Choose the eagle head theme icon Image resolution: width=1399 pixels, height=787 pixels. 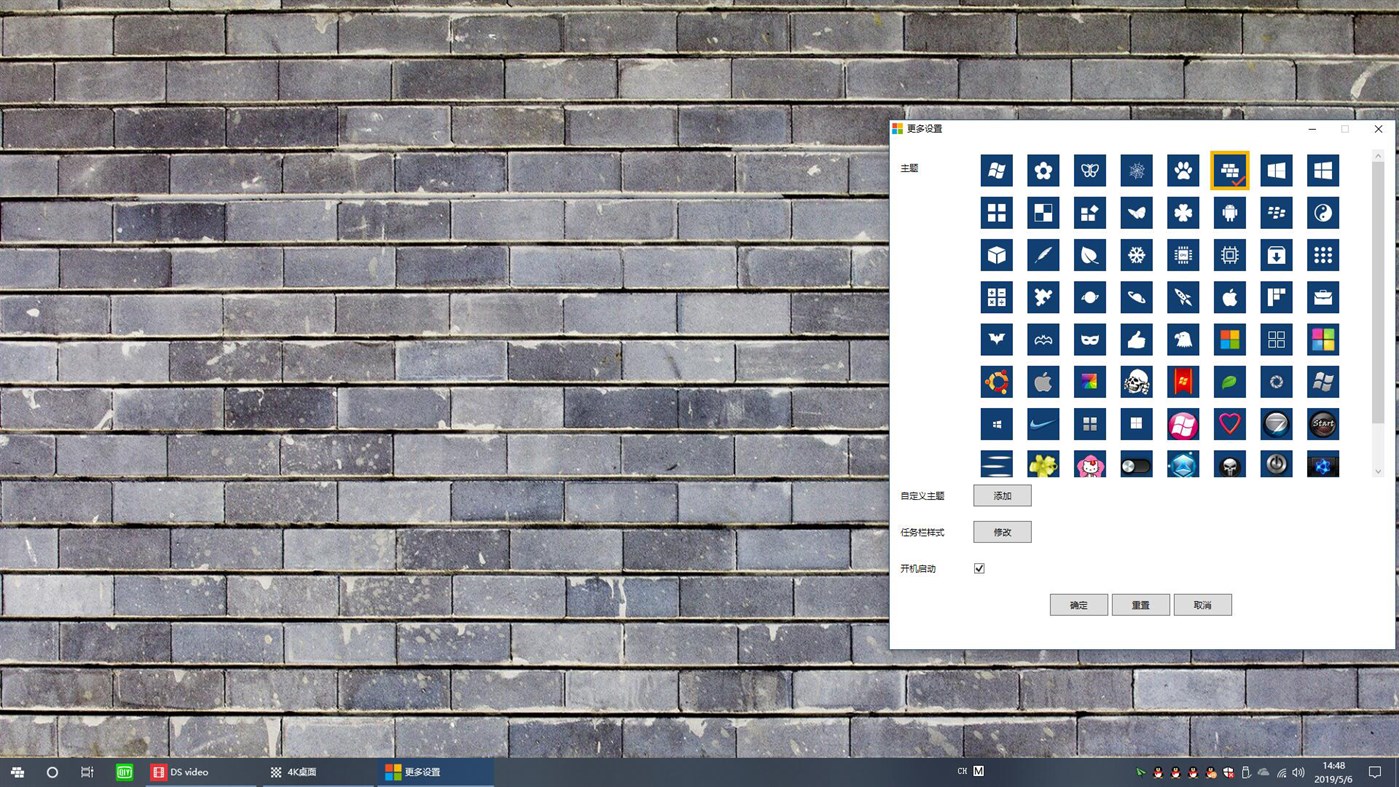coord(1183,339)
